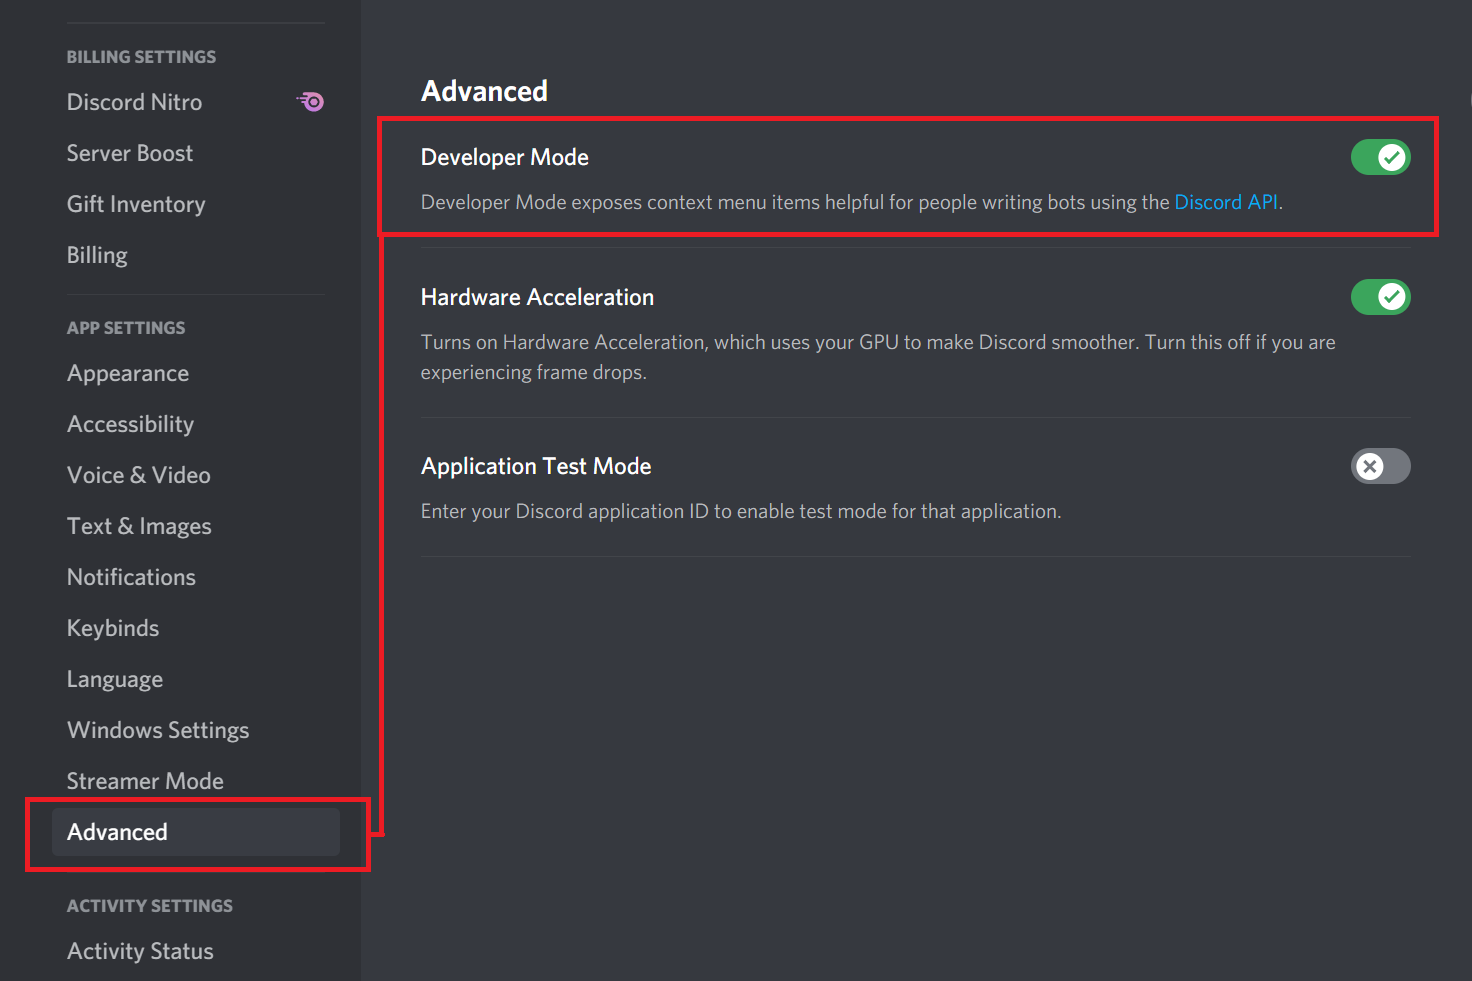Open the Gift Inventory section
Screen dimensions: 1472x981
tap(136, 203)
